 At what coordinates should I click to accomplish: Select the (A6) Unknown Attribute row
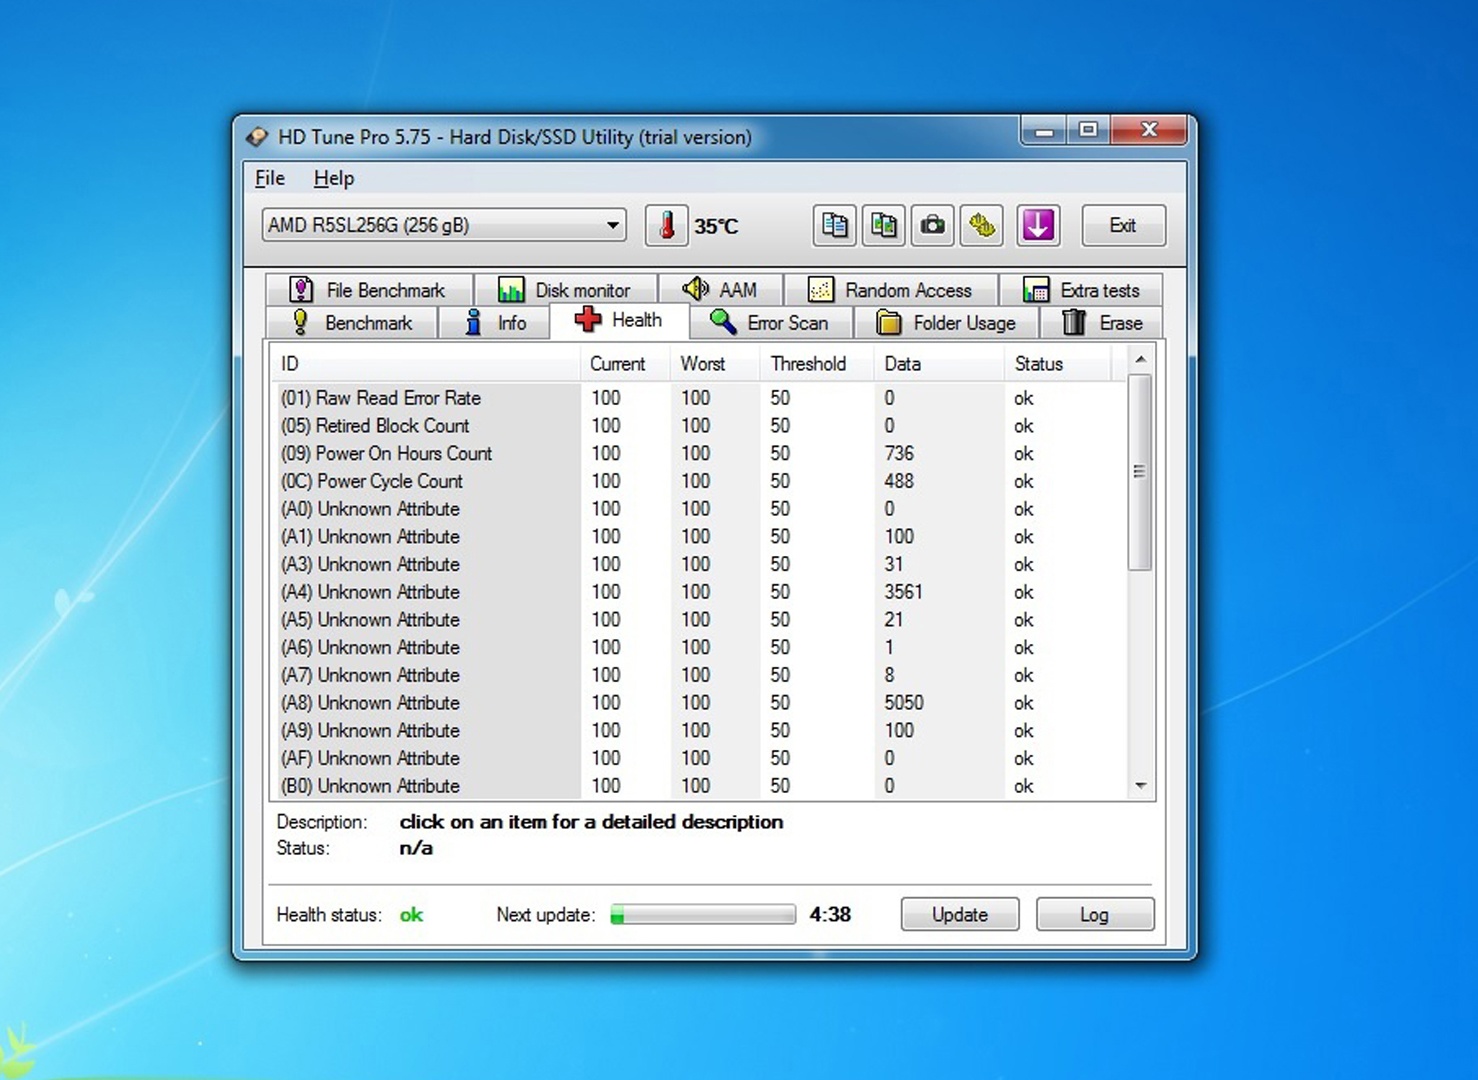pos(698,648)
